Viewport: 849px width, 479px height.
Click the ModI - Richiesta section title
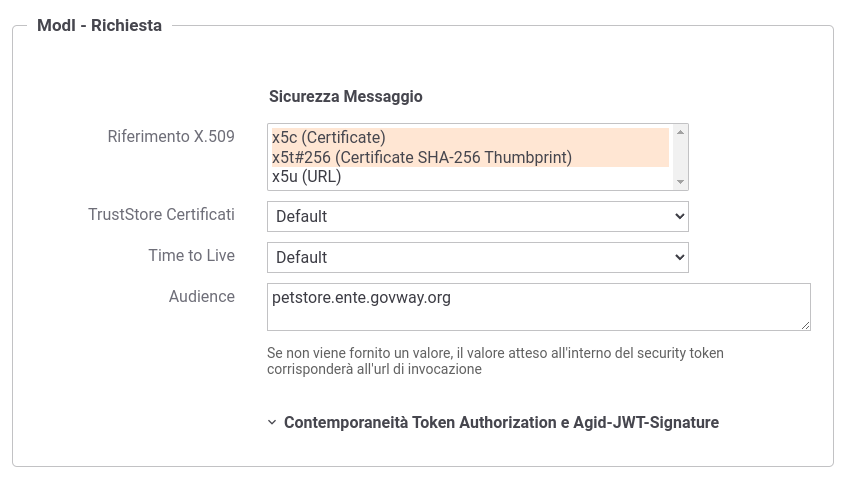[x=99, y=25]
